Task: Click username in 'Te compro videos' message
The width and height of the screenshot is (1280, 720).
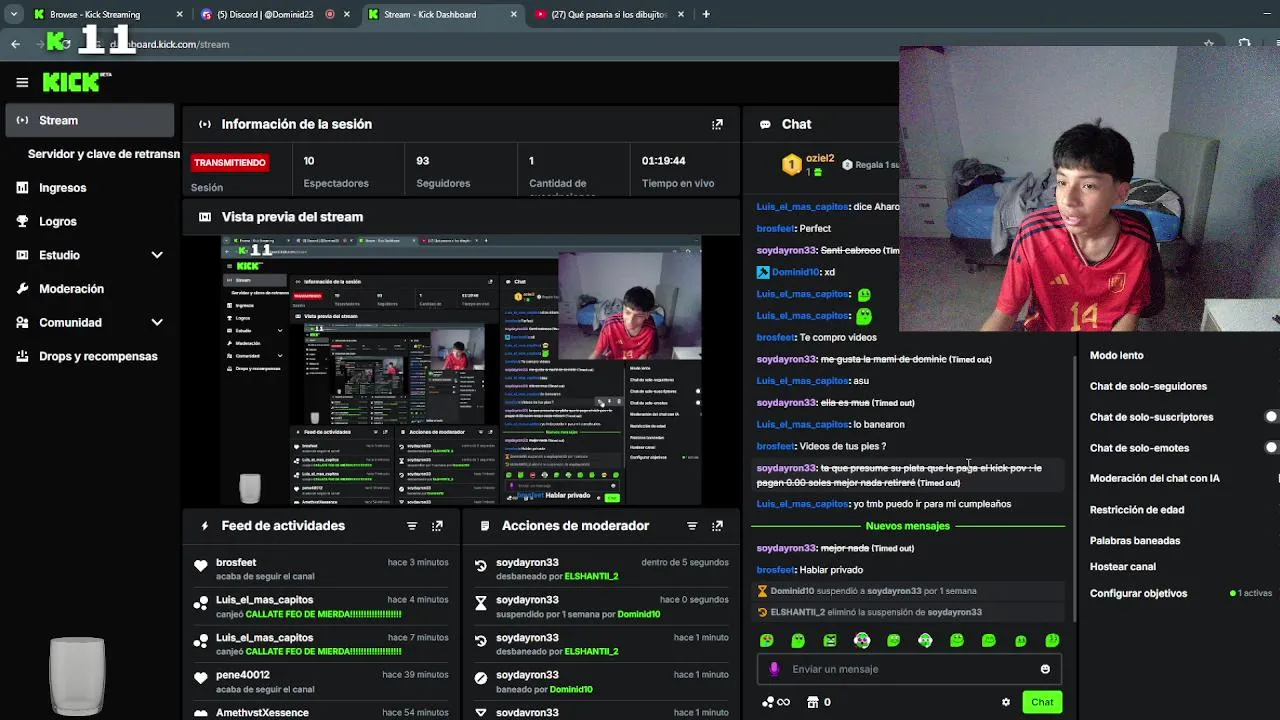Action: pyautogui.click(x=776, y=338)
